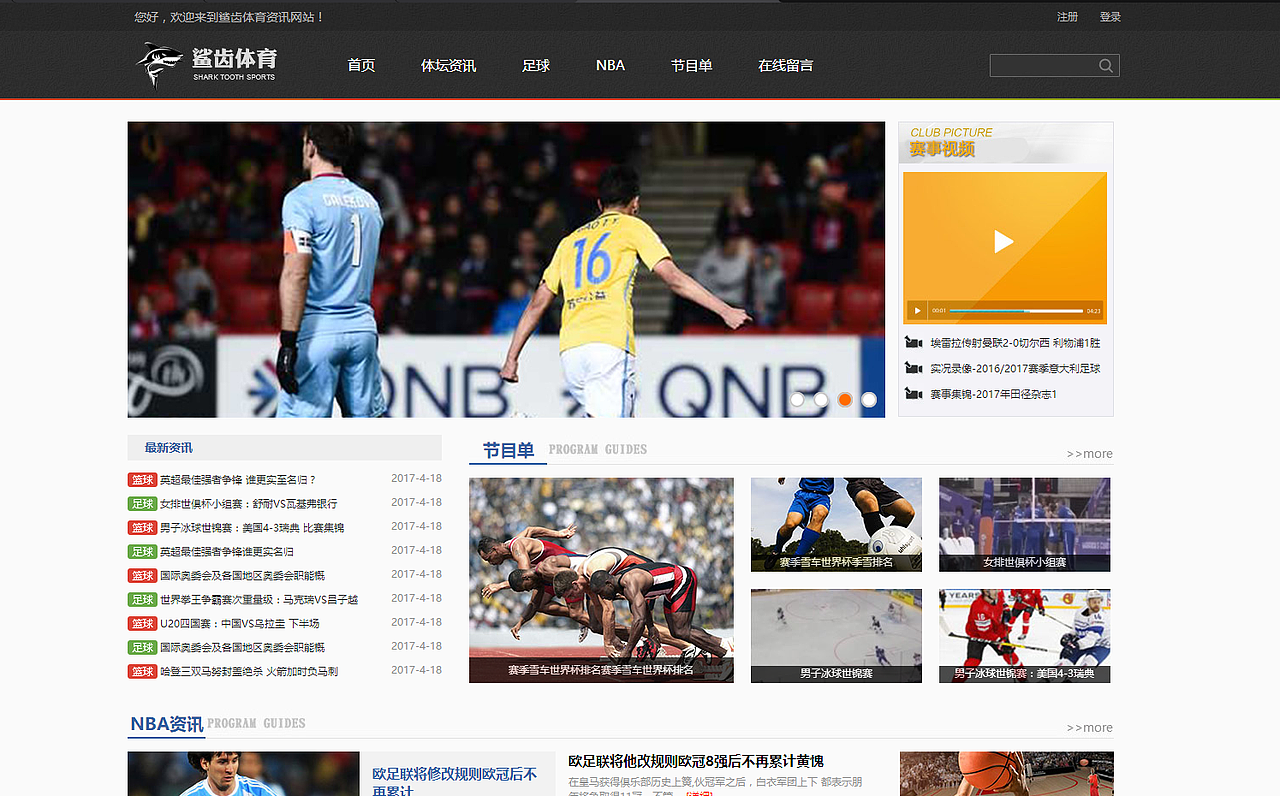Image resolution: width=1280 pixels, height=796 pixels.
Task: Click the 注册 link at top right
Action: point(1067,17)
